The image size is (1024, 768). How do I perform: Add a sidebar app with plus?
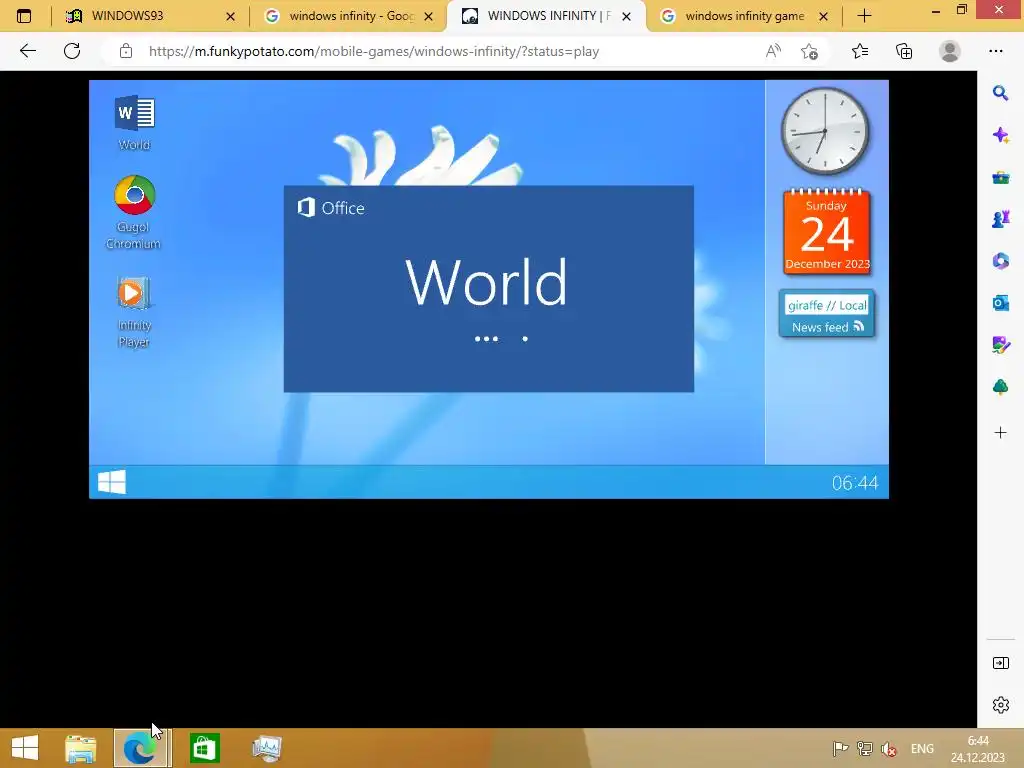pyautogui.click(x=1000, y=432)
